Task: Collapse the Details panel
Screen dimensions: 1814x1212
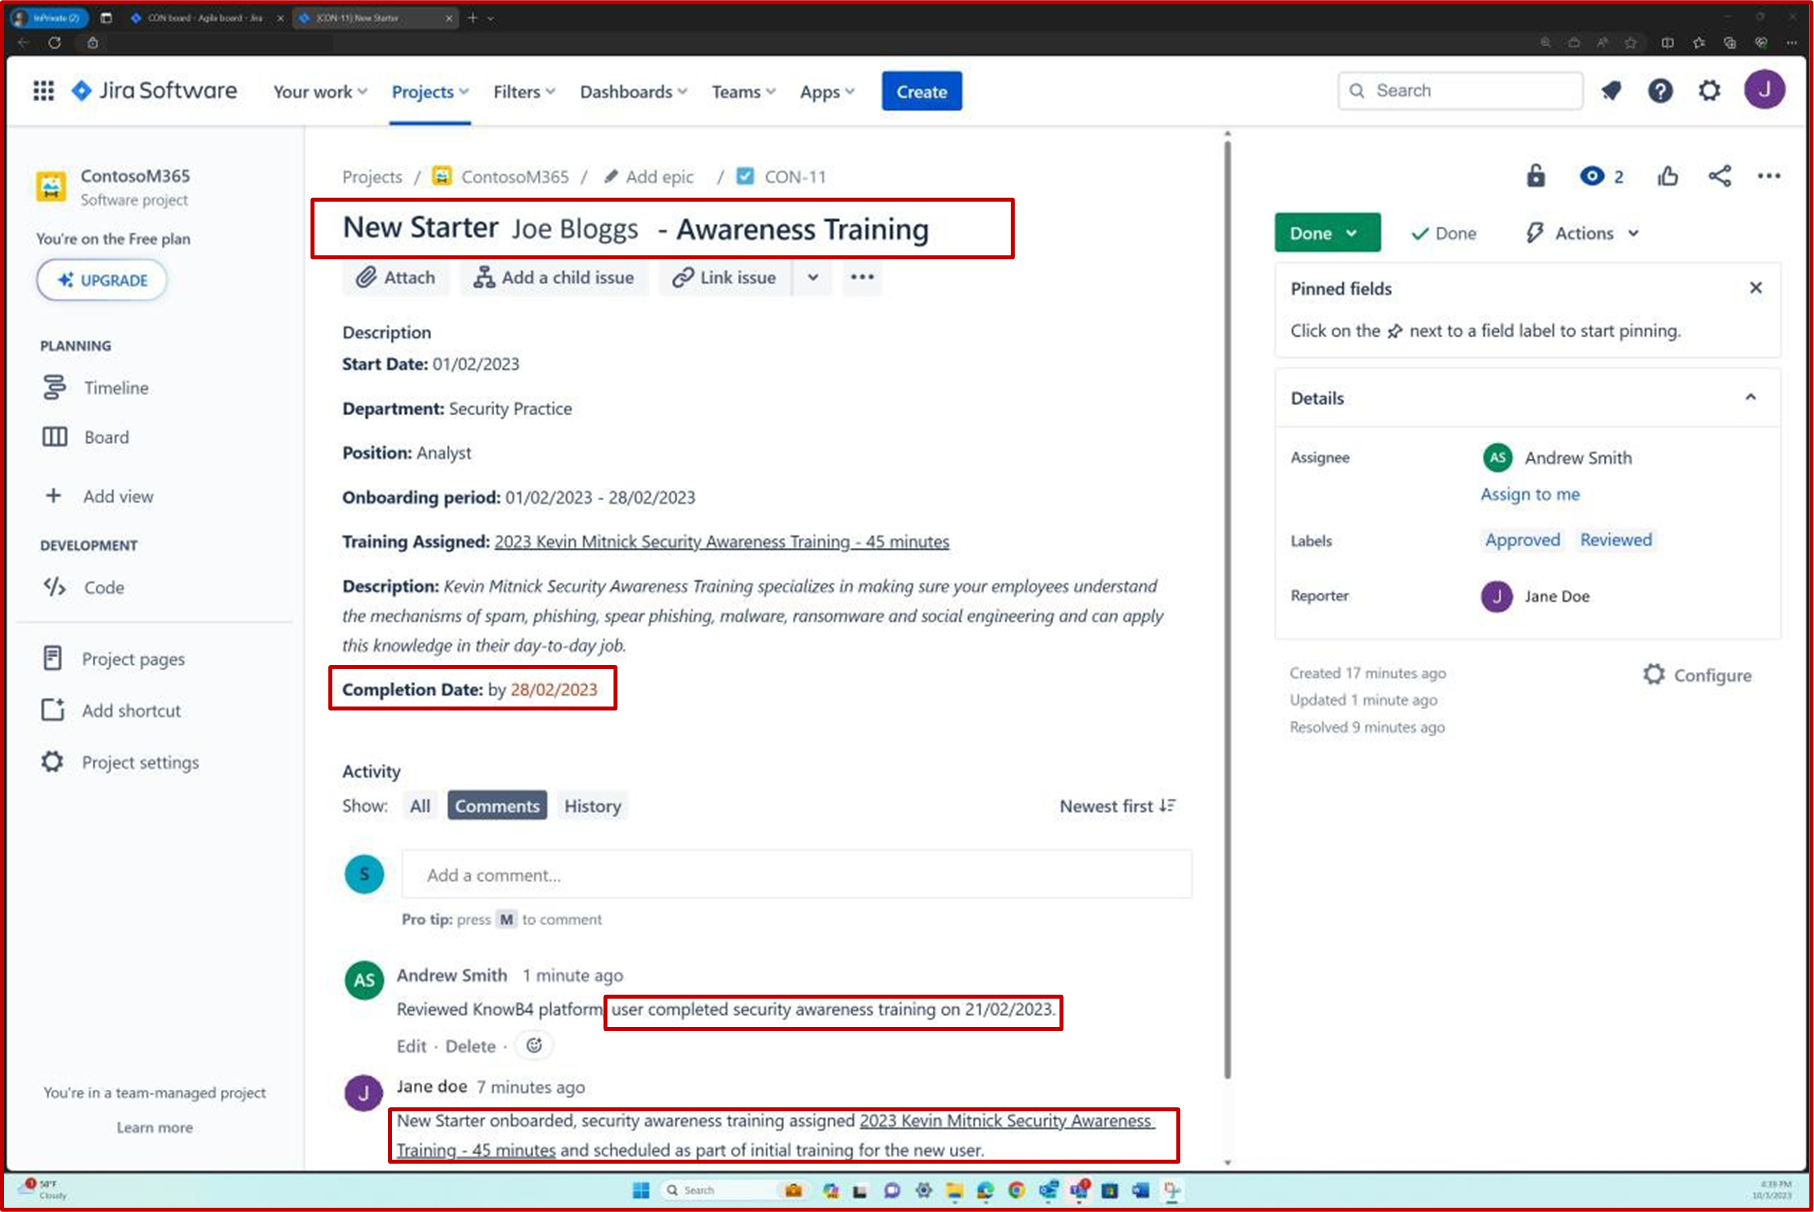Action: [x=1751, y=397]
